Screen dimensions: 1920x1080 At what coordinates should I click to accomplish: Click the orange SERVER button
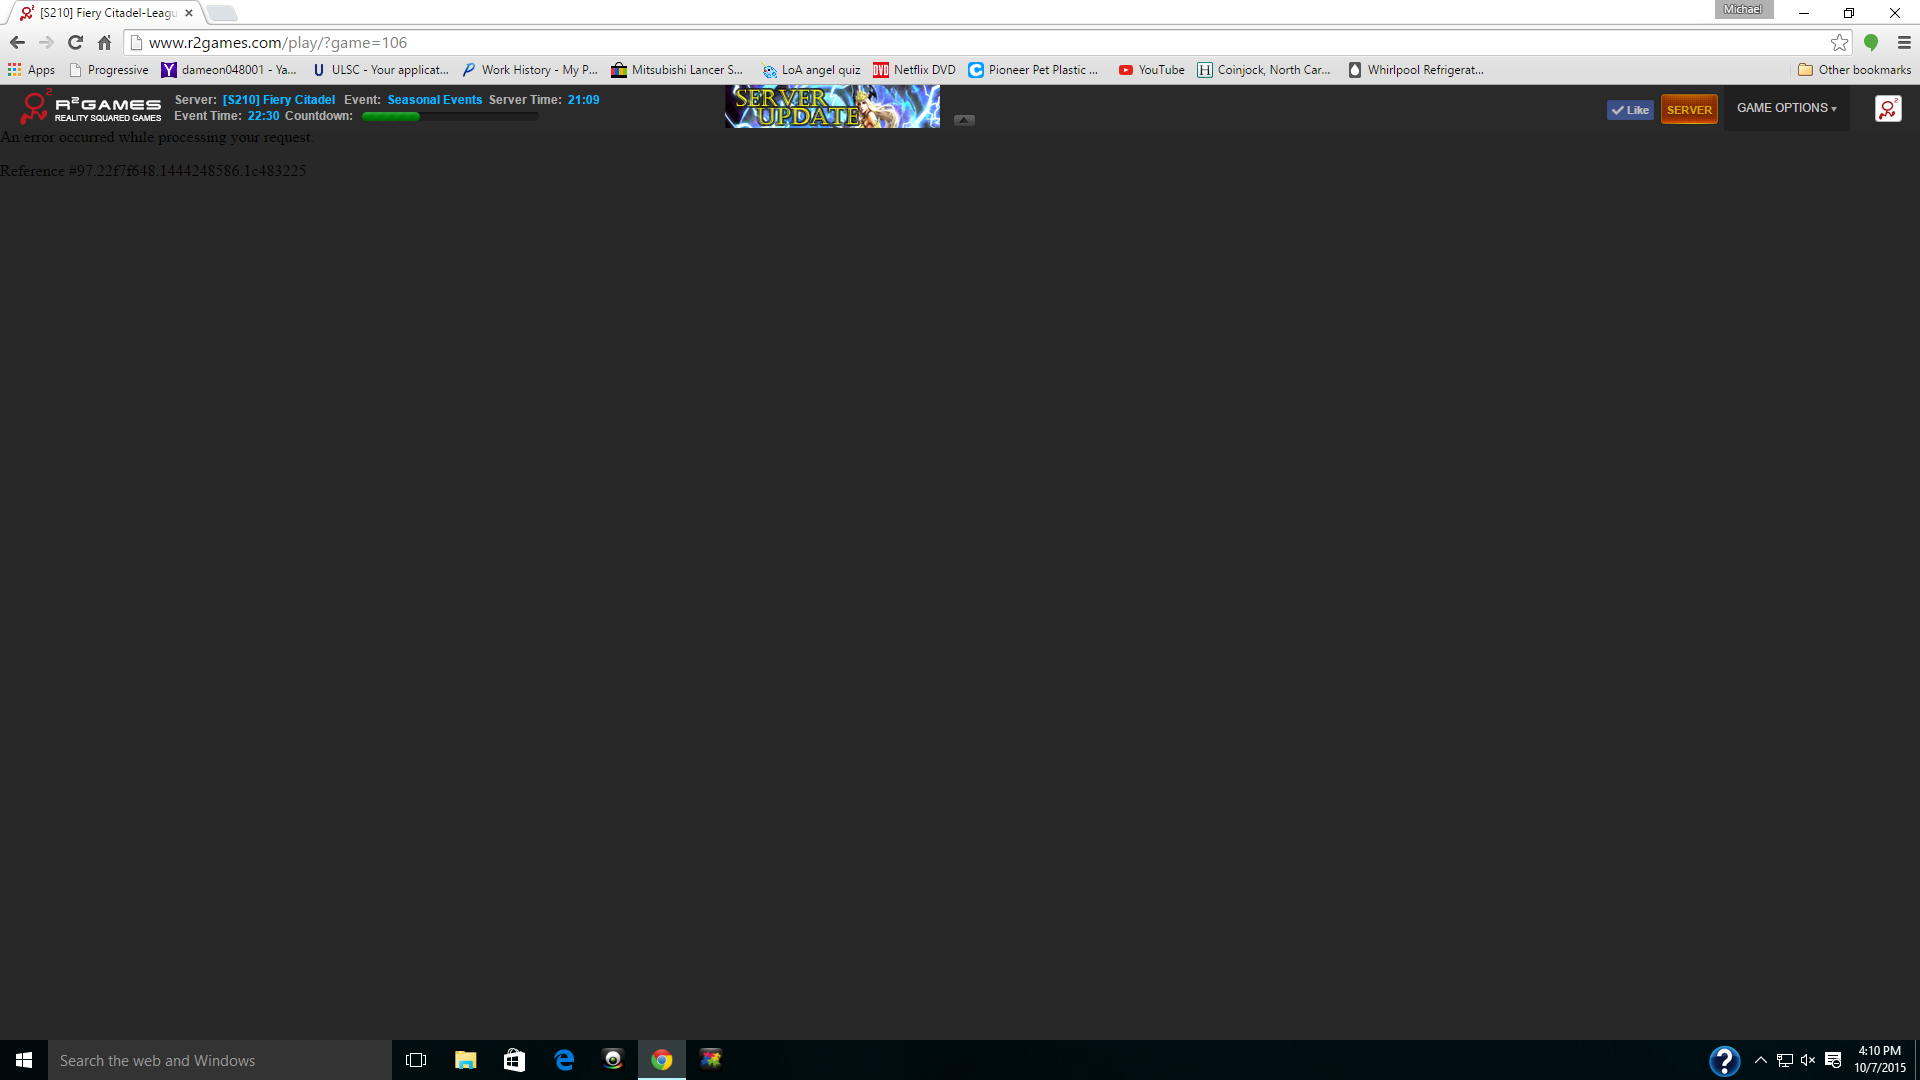click(x=1689, y=110)
